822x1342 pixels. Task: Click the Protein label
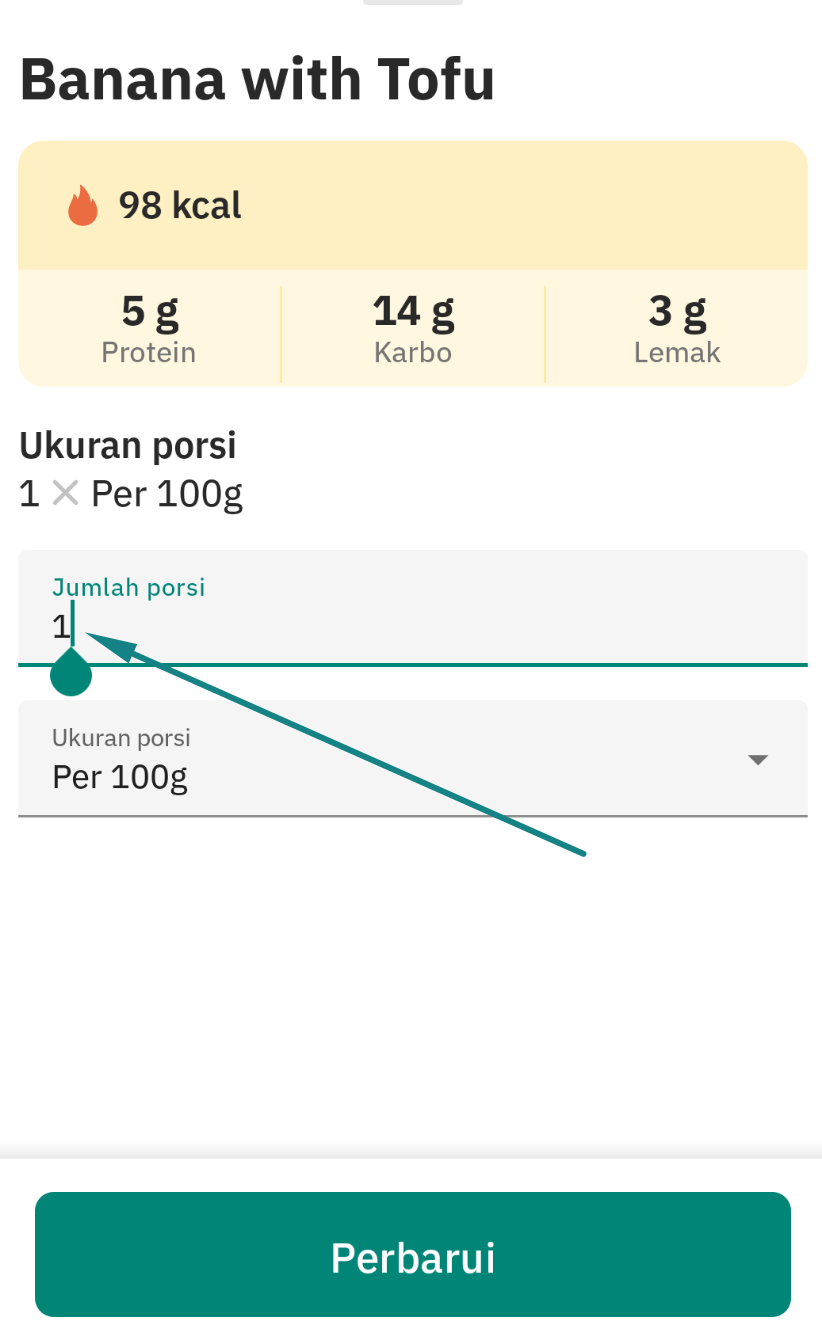[x=149, y=352]
